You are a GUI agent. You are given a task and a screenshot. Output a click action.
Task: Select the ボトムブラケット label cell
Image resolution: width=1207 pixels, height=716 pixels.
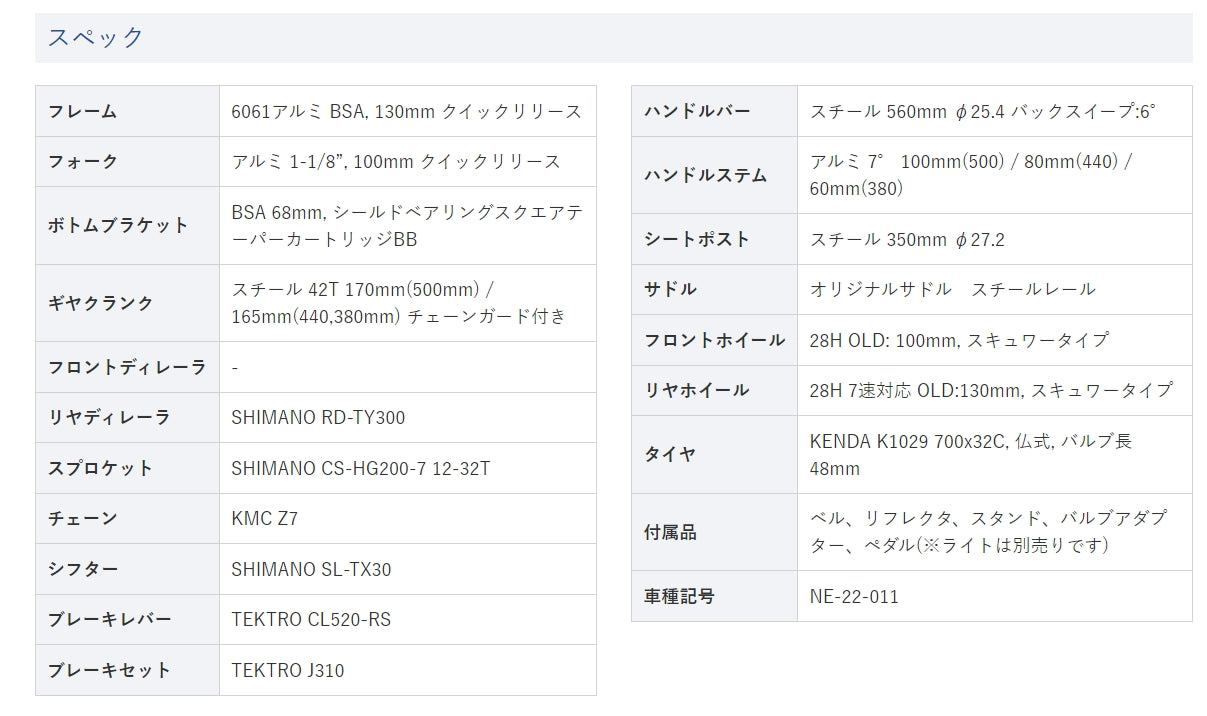[127, 225]
